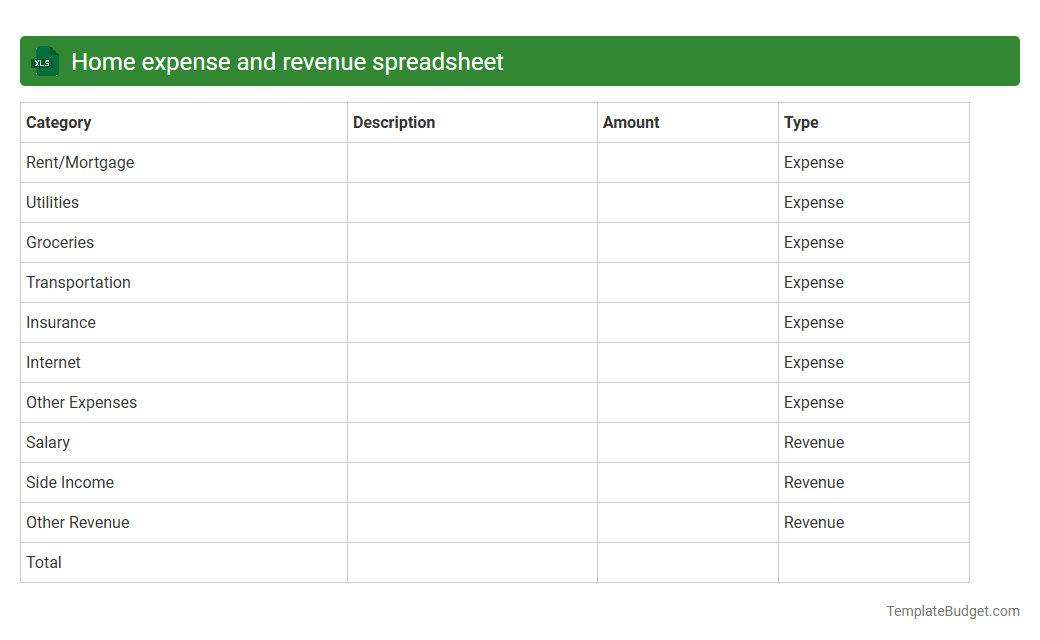Click the Amount cell in the Total row
The height and width of the screenshot is (640, 1040).
(x=686, y=562)
